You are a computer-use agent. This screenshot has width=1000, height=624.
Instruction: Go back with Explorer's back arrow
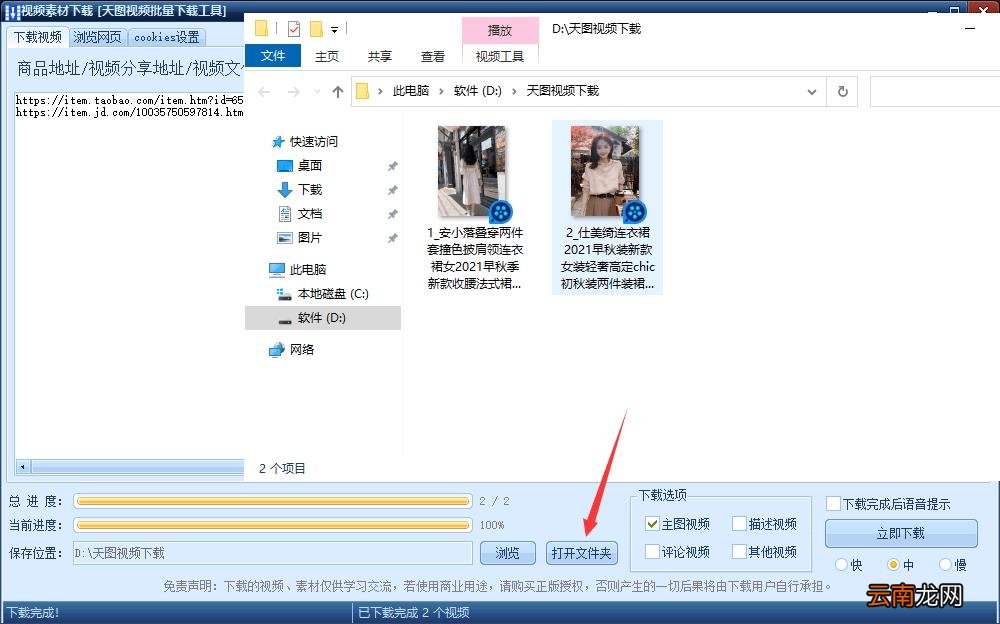click(264, 92)
